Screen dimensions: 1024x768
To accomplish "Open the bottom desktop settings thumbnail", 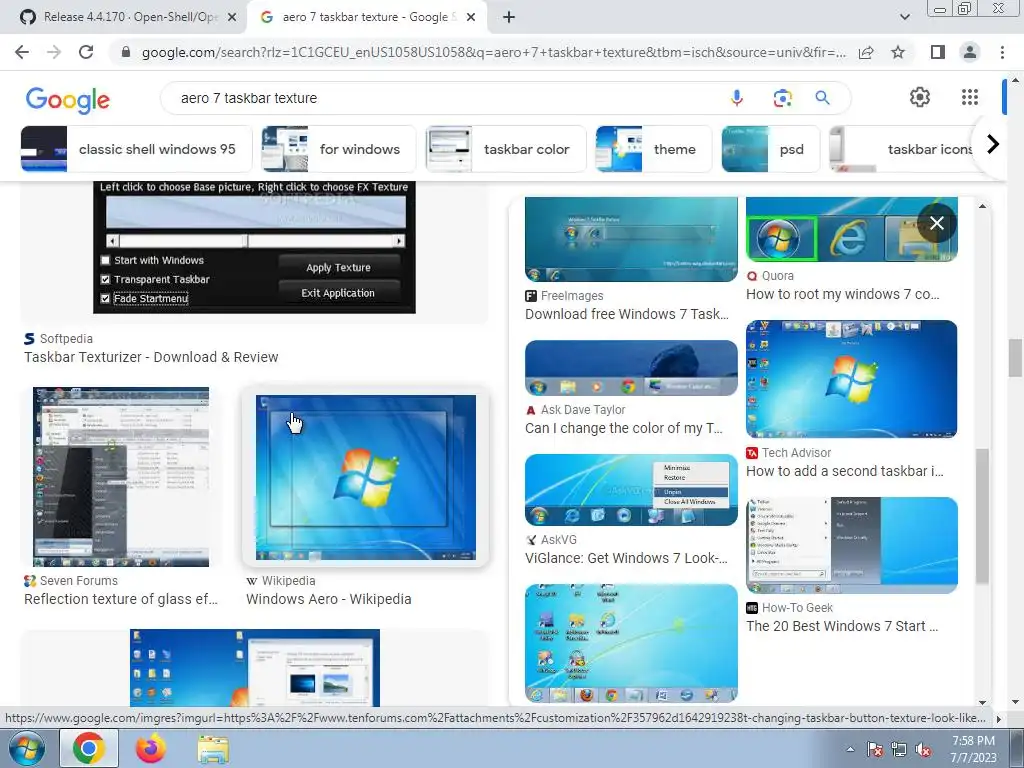I will point(255,667).
